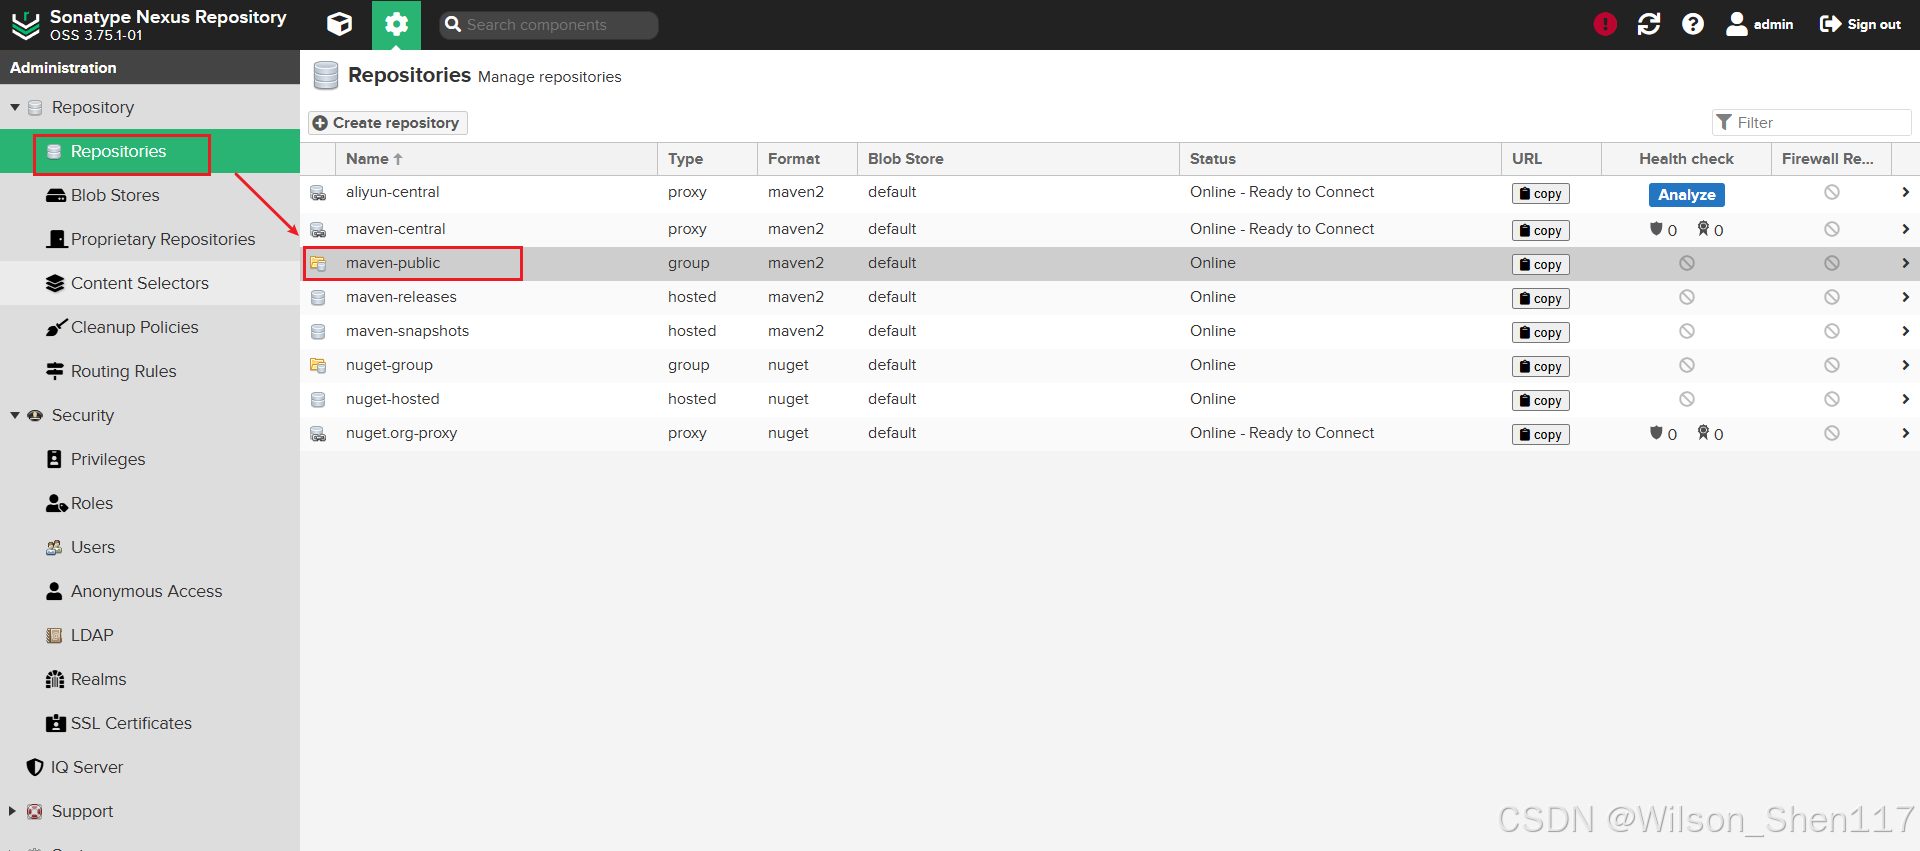
Task: Click the red system status alert icon
Action: pos(1605,24)
